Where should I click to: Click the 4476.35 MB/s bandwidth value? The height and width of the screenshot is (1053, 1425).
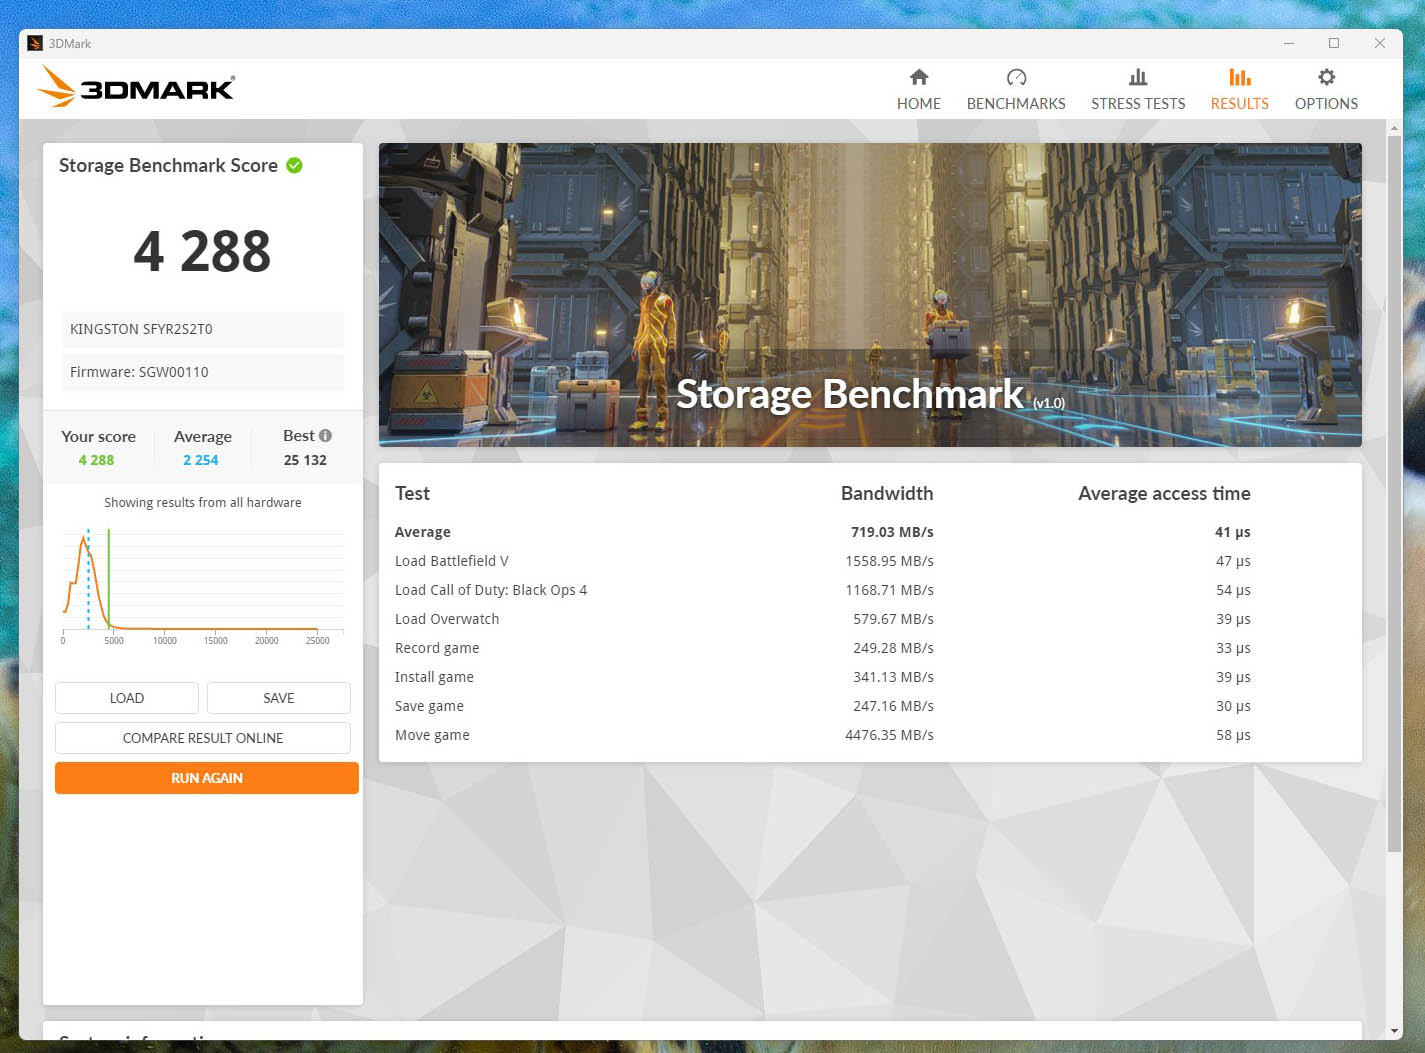click(x=889, y=735)
